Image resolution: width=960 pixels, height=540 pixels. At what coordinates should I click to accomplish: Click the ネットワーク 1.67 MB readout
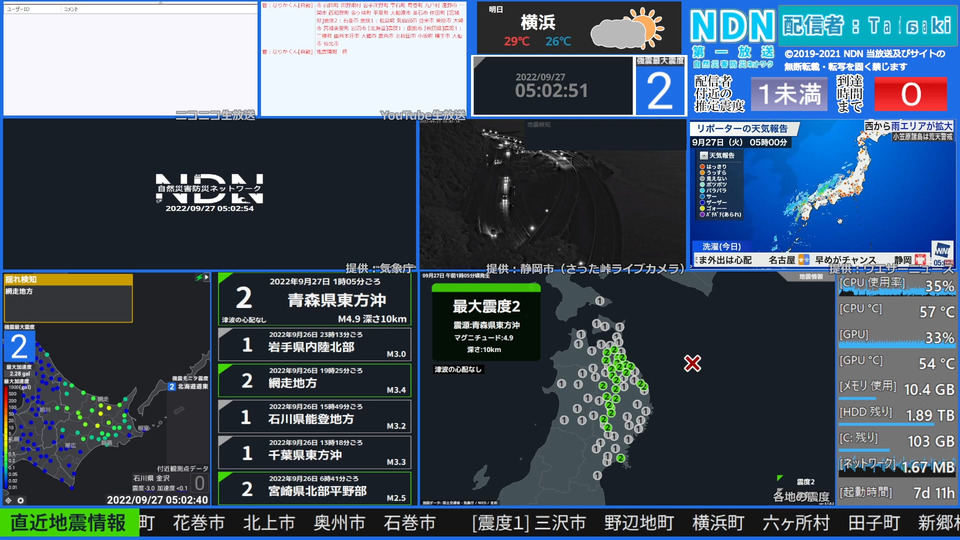pos(896,467)
